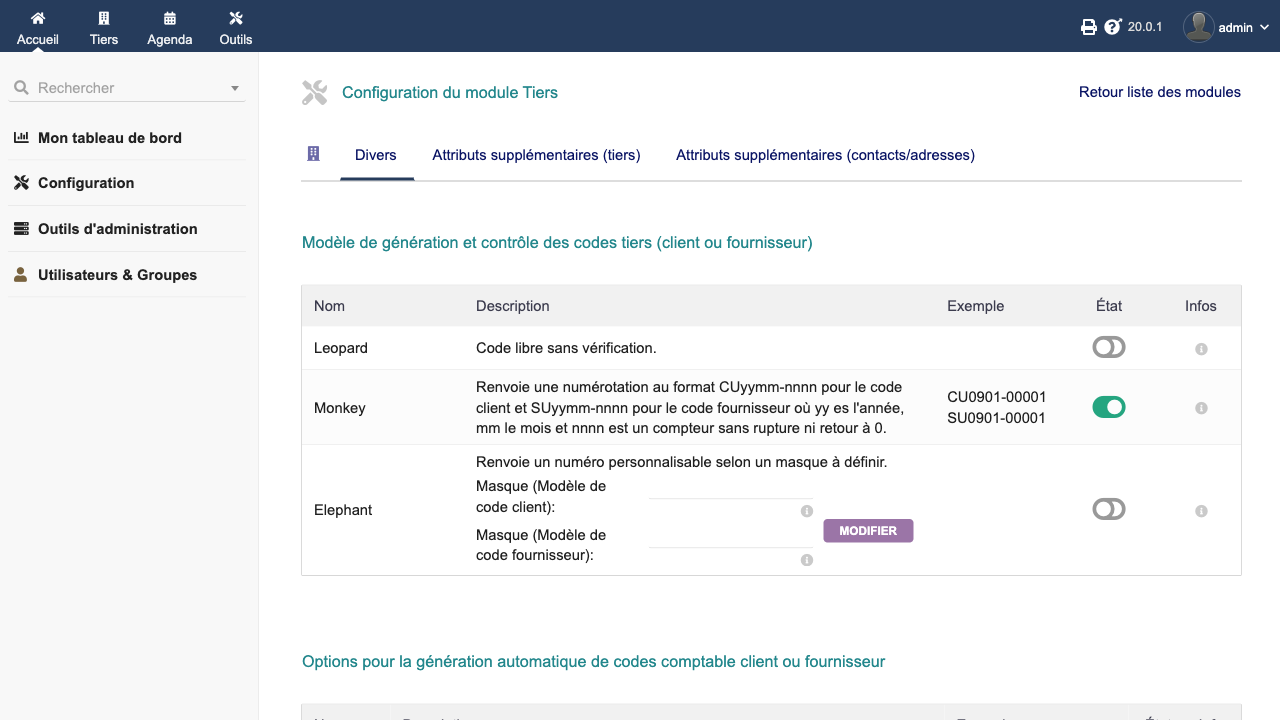1280x720 pixels.
Task: Enable the Elephant code model toggle
Action: pyautogui.click(x=1108, y=509)
